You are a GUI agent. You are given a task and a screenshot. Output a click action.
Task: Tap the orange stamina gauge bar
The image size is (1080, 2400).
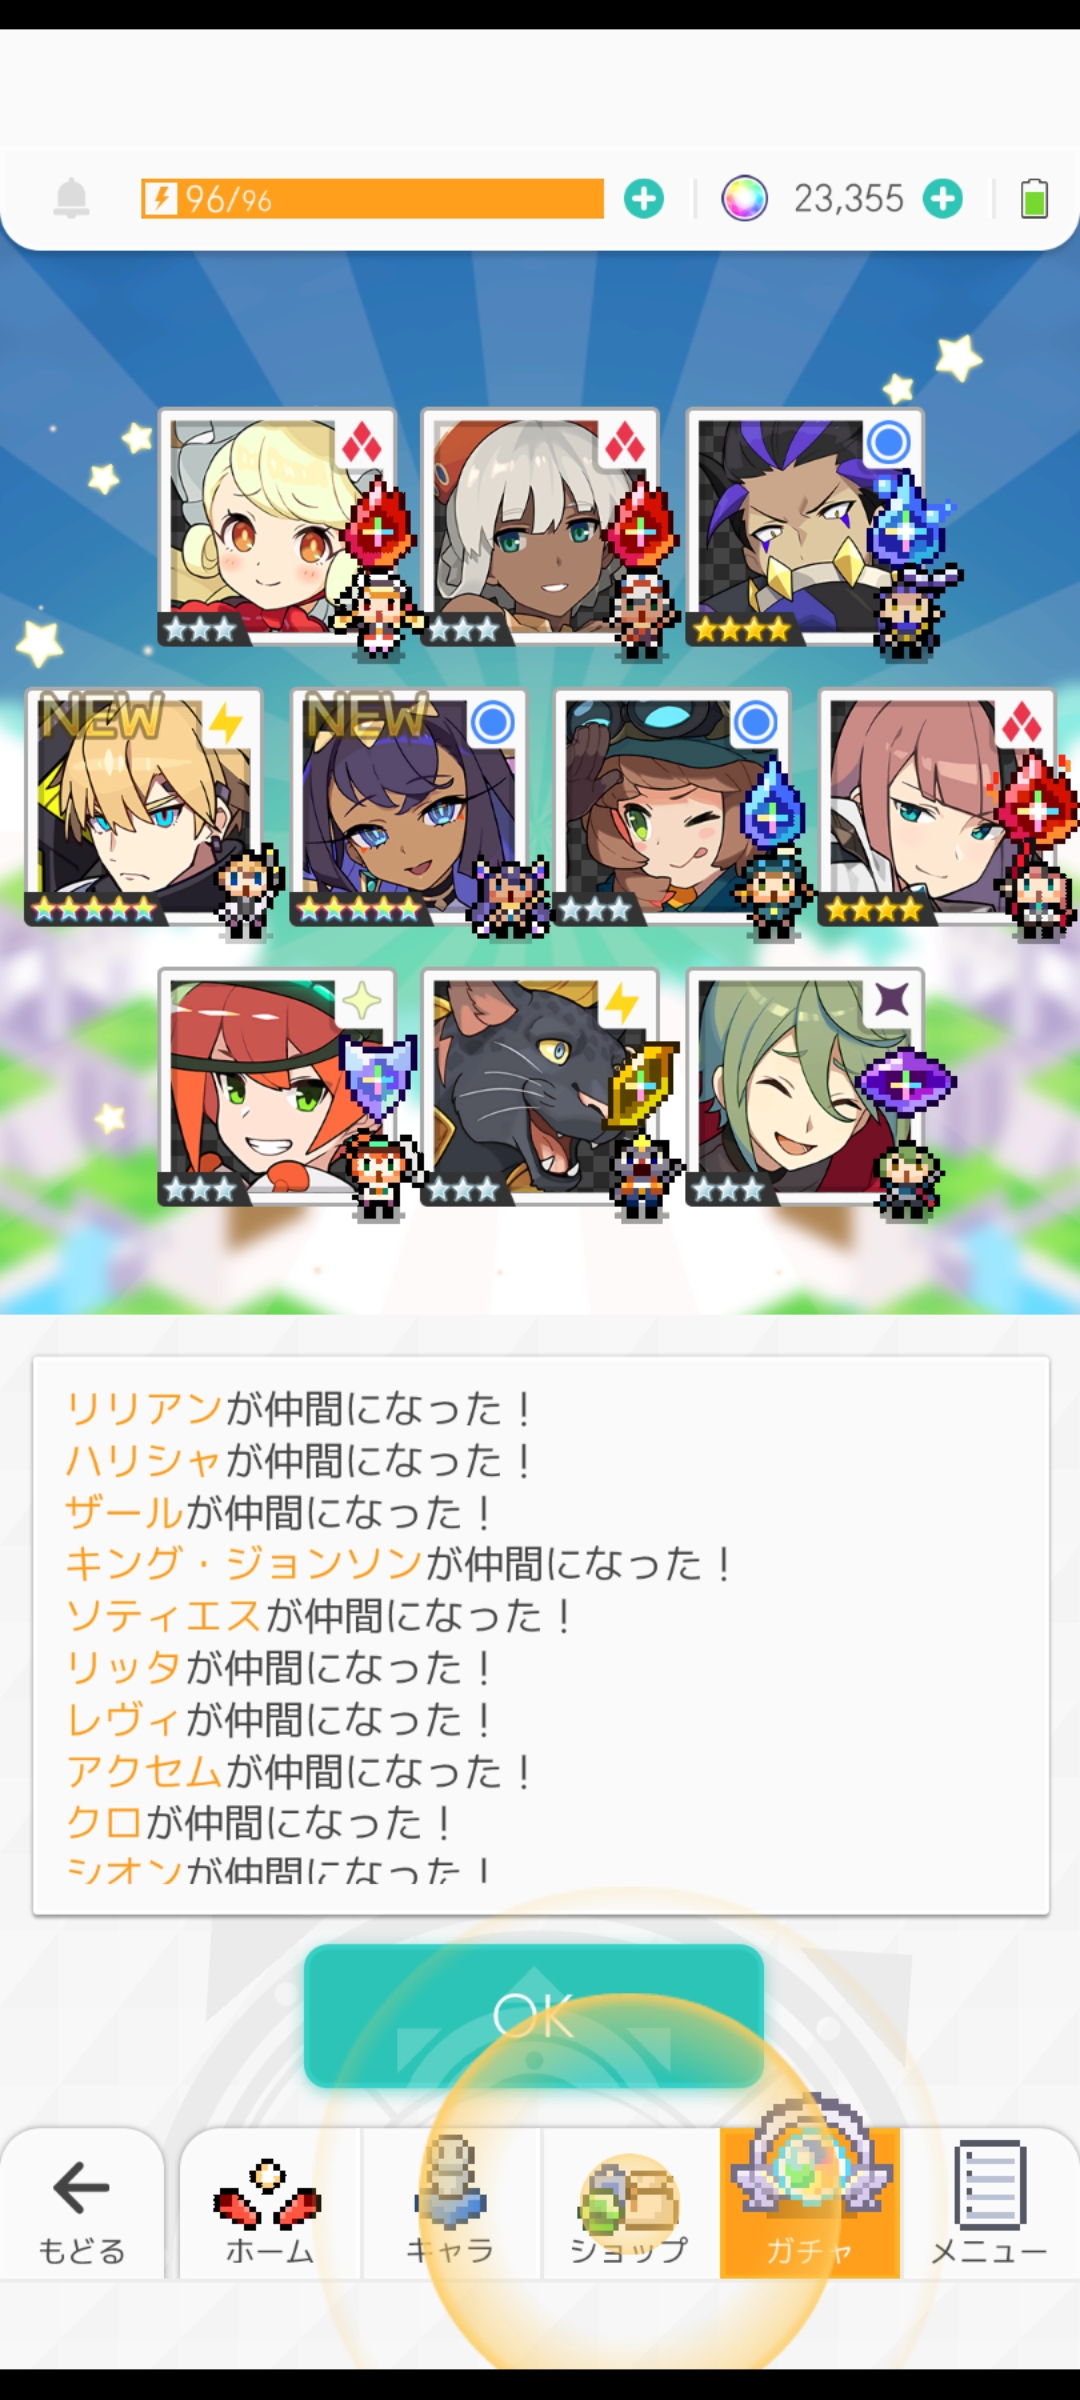[x=372, y=199]
